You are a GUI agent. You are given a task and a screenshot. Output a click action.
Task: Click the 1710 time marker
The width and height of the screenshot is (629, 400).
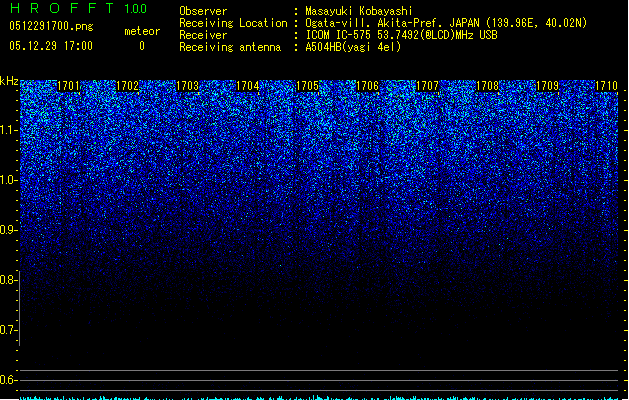pos(607,86)
